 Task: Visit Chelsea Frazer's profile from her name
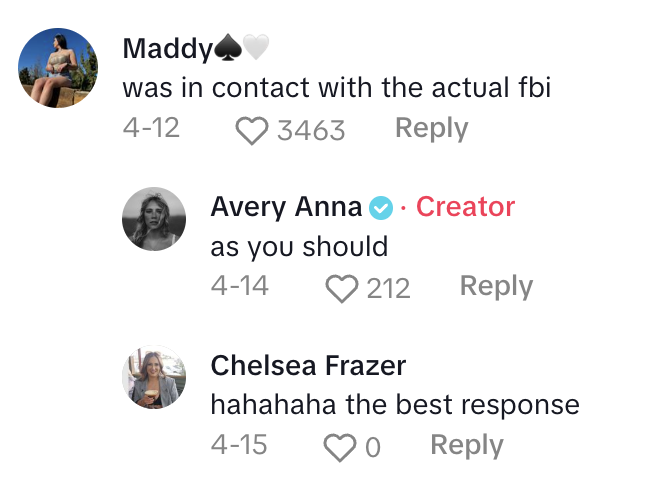point(308,366)
